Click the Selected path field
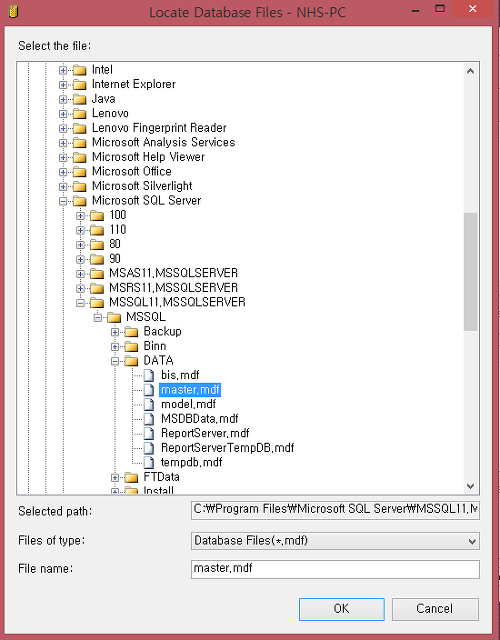 335,510
